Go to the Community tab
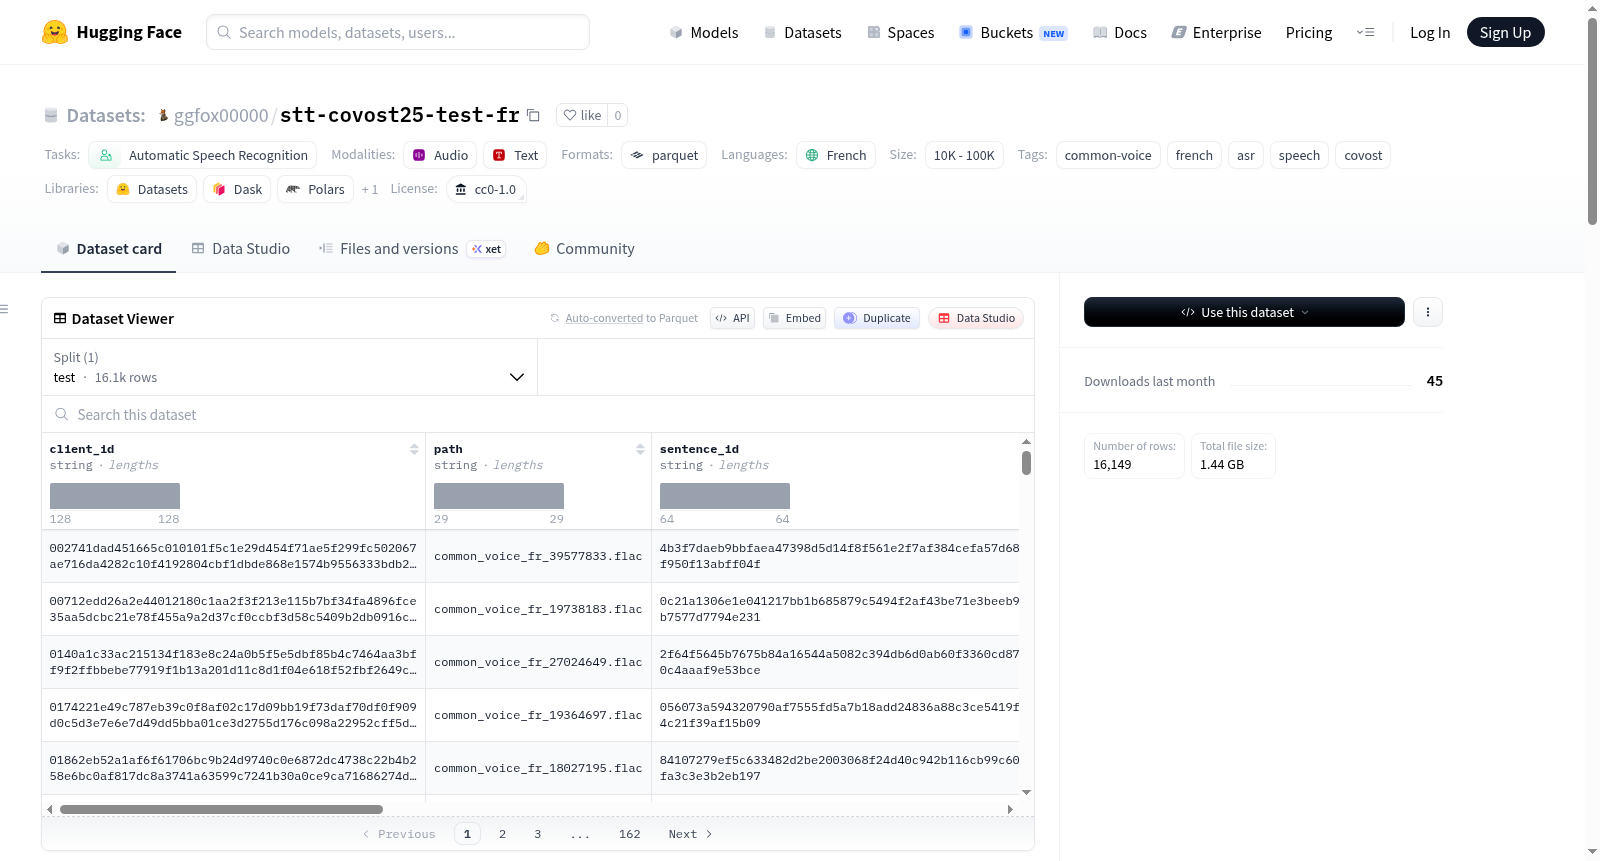The height and width of the screenshot is (861, 1600). click(x=585, y=248)
